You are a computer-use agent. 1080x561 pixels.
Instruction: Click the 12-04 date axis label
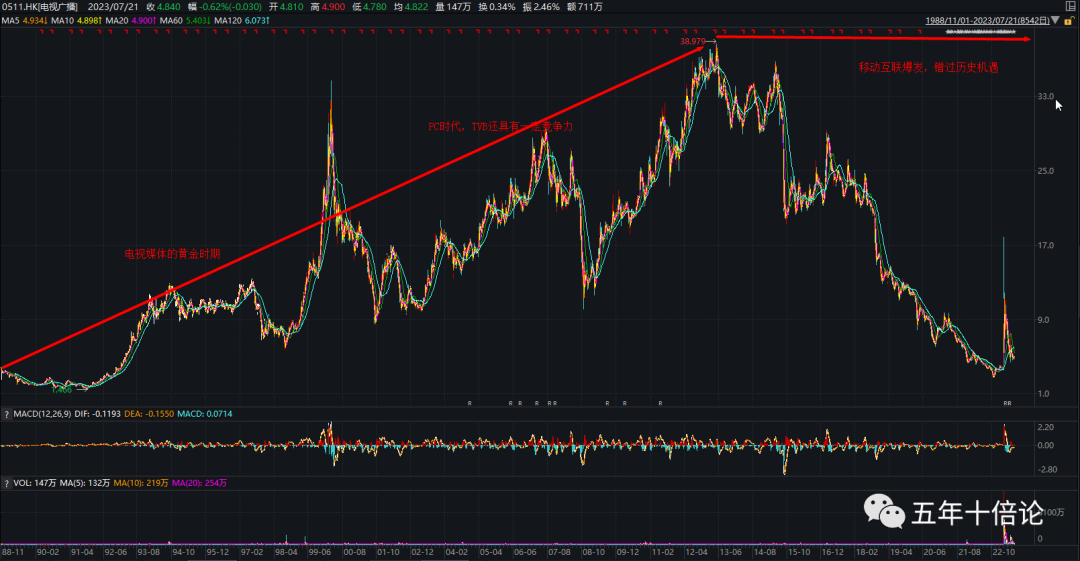(696, 552)
